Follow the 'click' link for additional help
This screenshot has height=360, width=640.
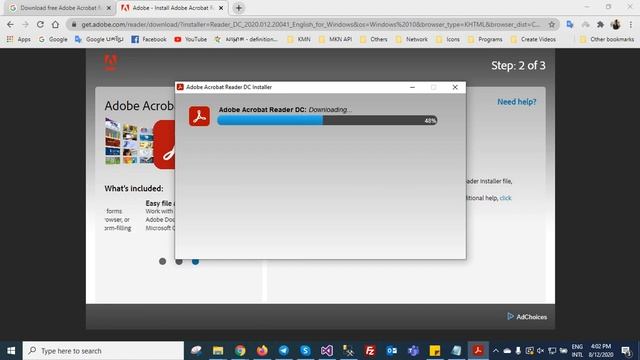click(x=505, y=198)
